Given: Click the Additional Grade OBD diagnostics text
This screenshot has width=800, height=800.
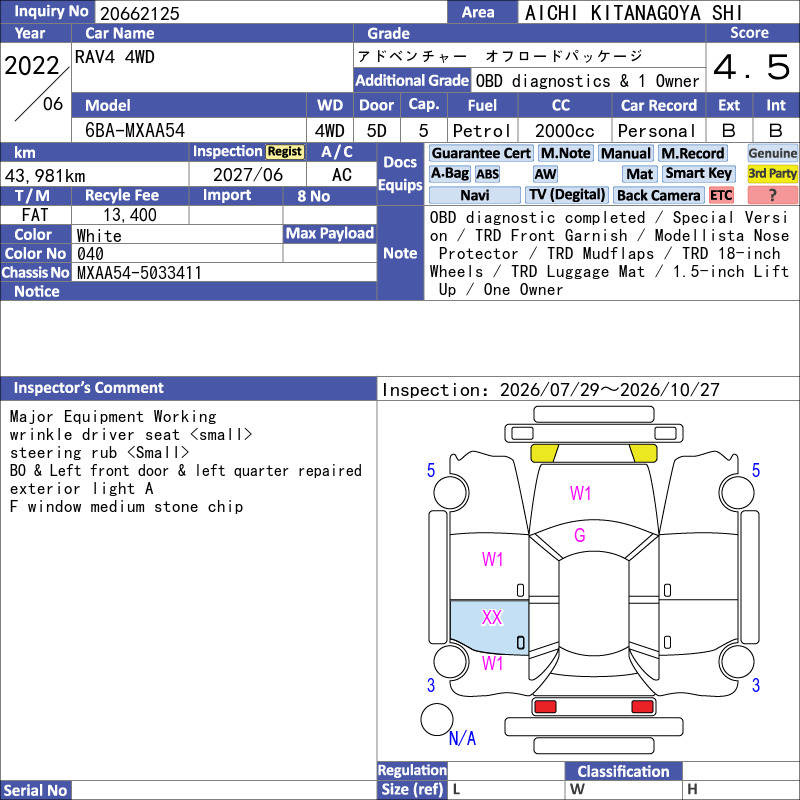Looking at the screenshot, I should coord(587,81).
